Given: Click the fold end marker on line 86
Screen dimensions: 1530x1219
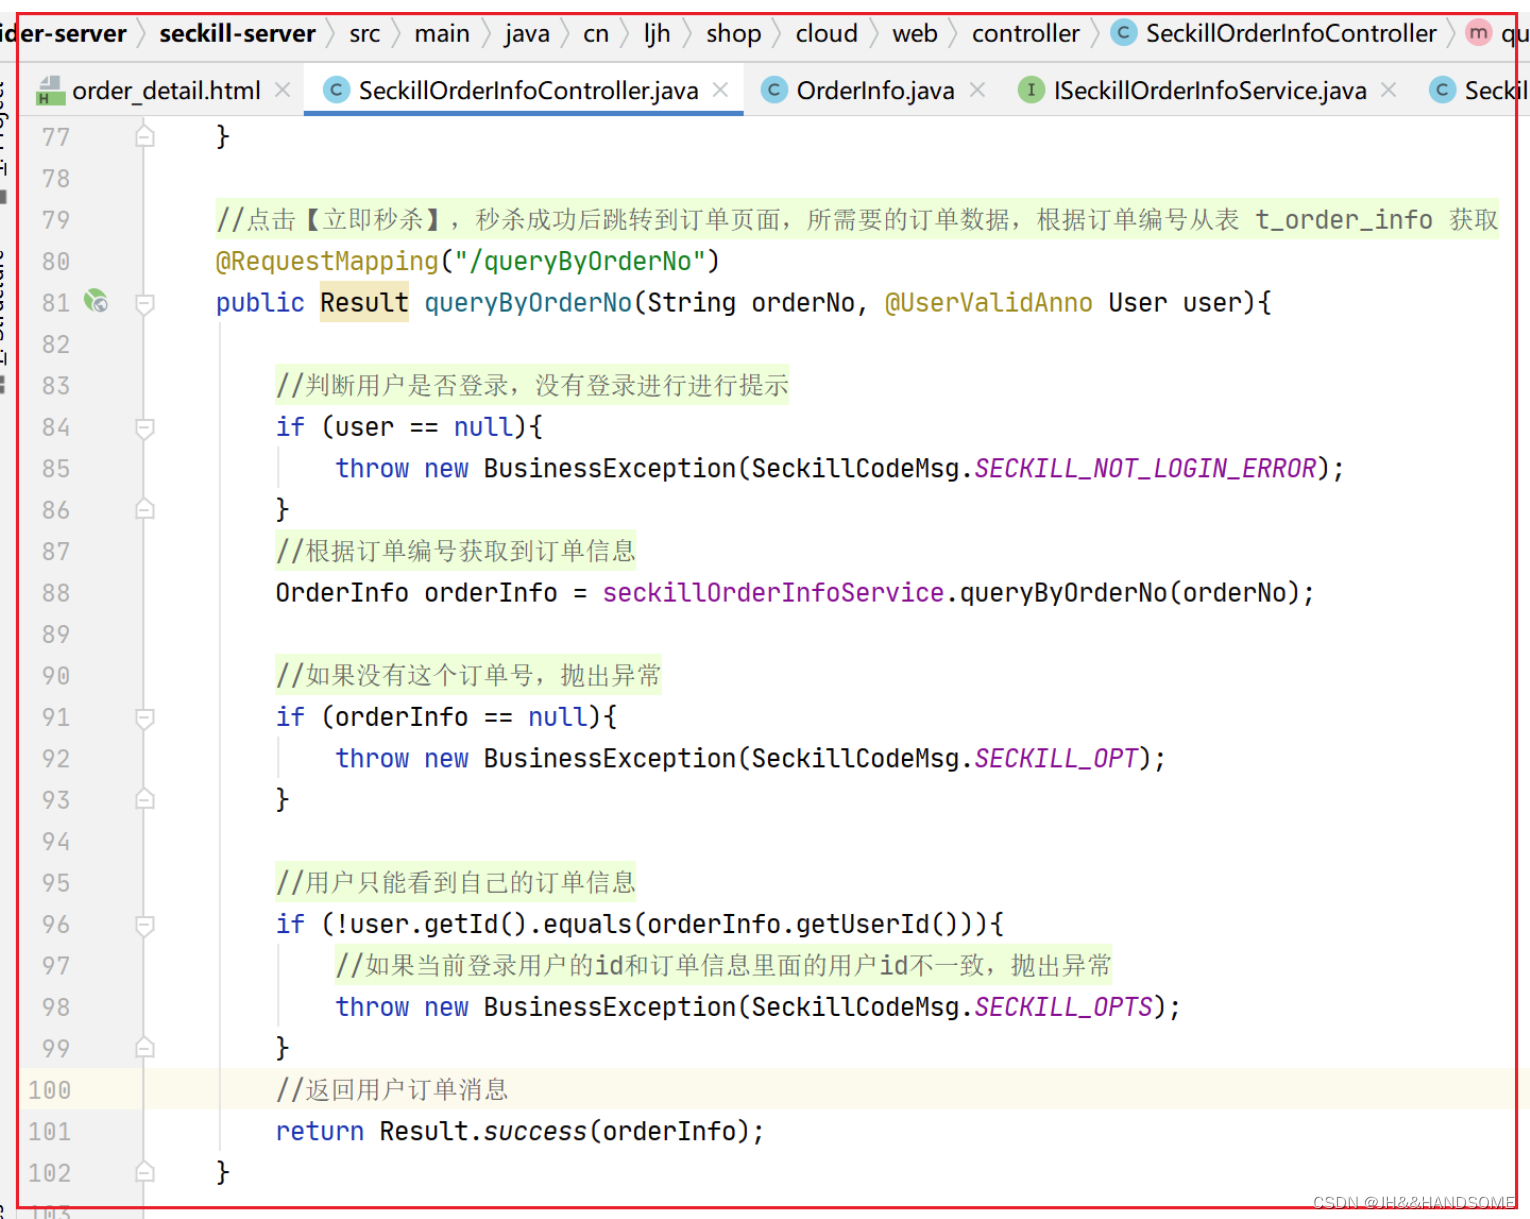Looking at the screenshot, I should point(145,510).
